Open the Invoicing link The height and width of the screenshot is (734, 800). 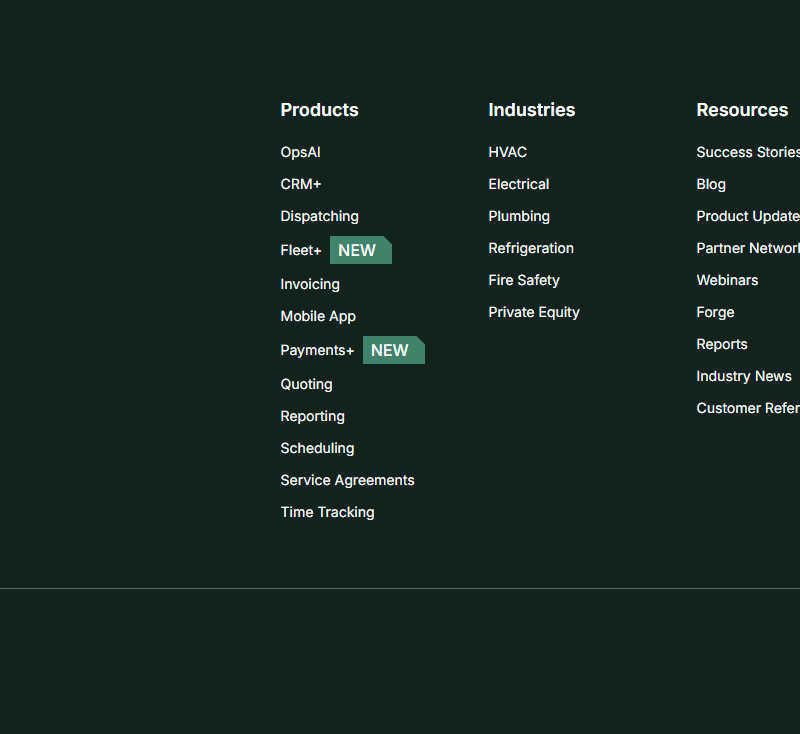pyautogui.click(x=310, y=284)
